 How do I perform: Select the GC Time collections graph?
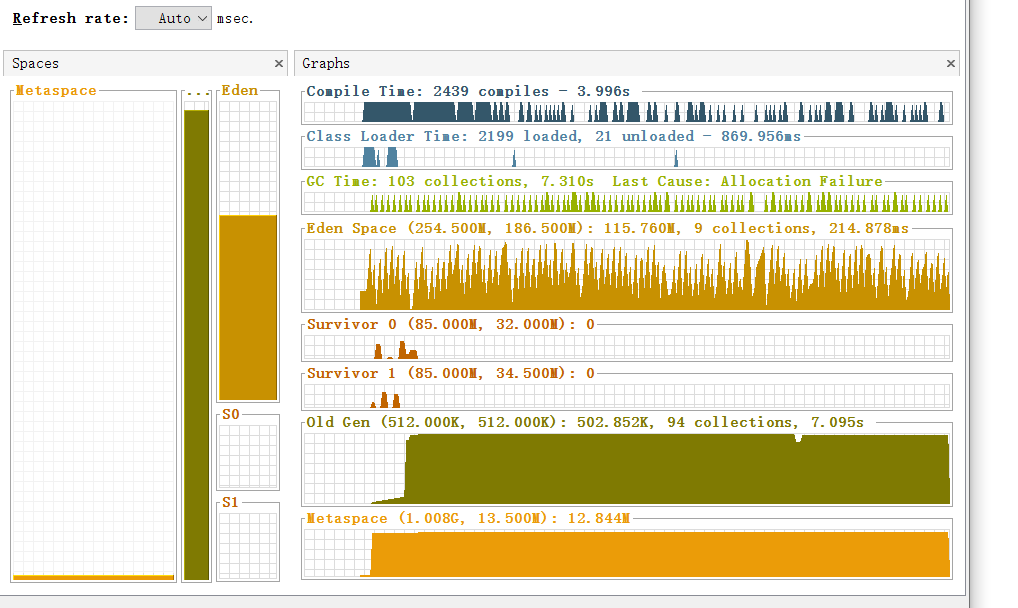pos(627,203)
